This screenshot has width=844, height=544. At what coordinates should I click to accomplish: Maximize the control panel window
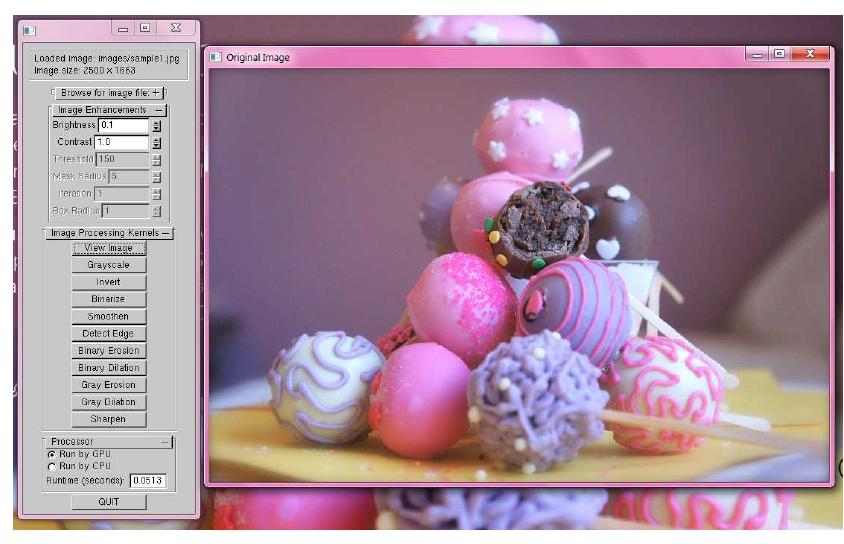145,28
